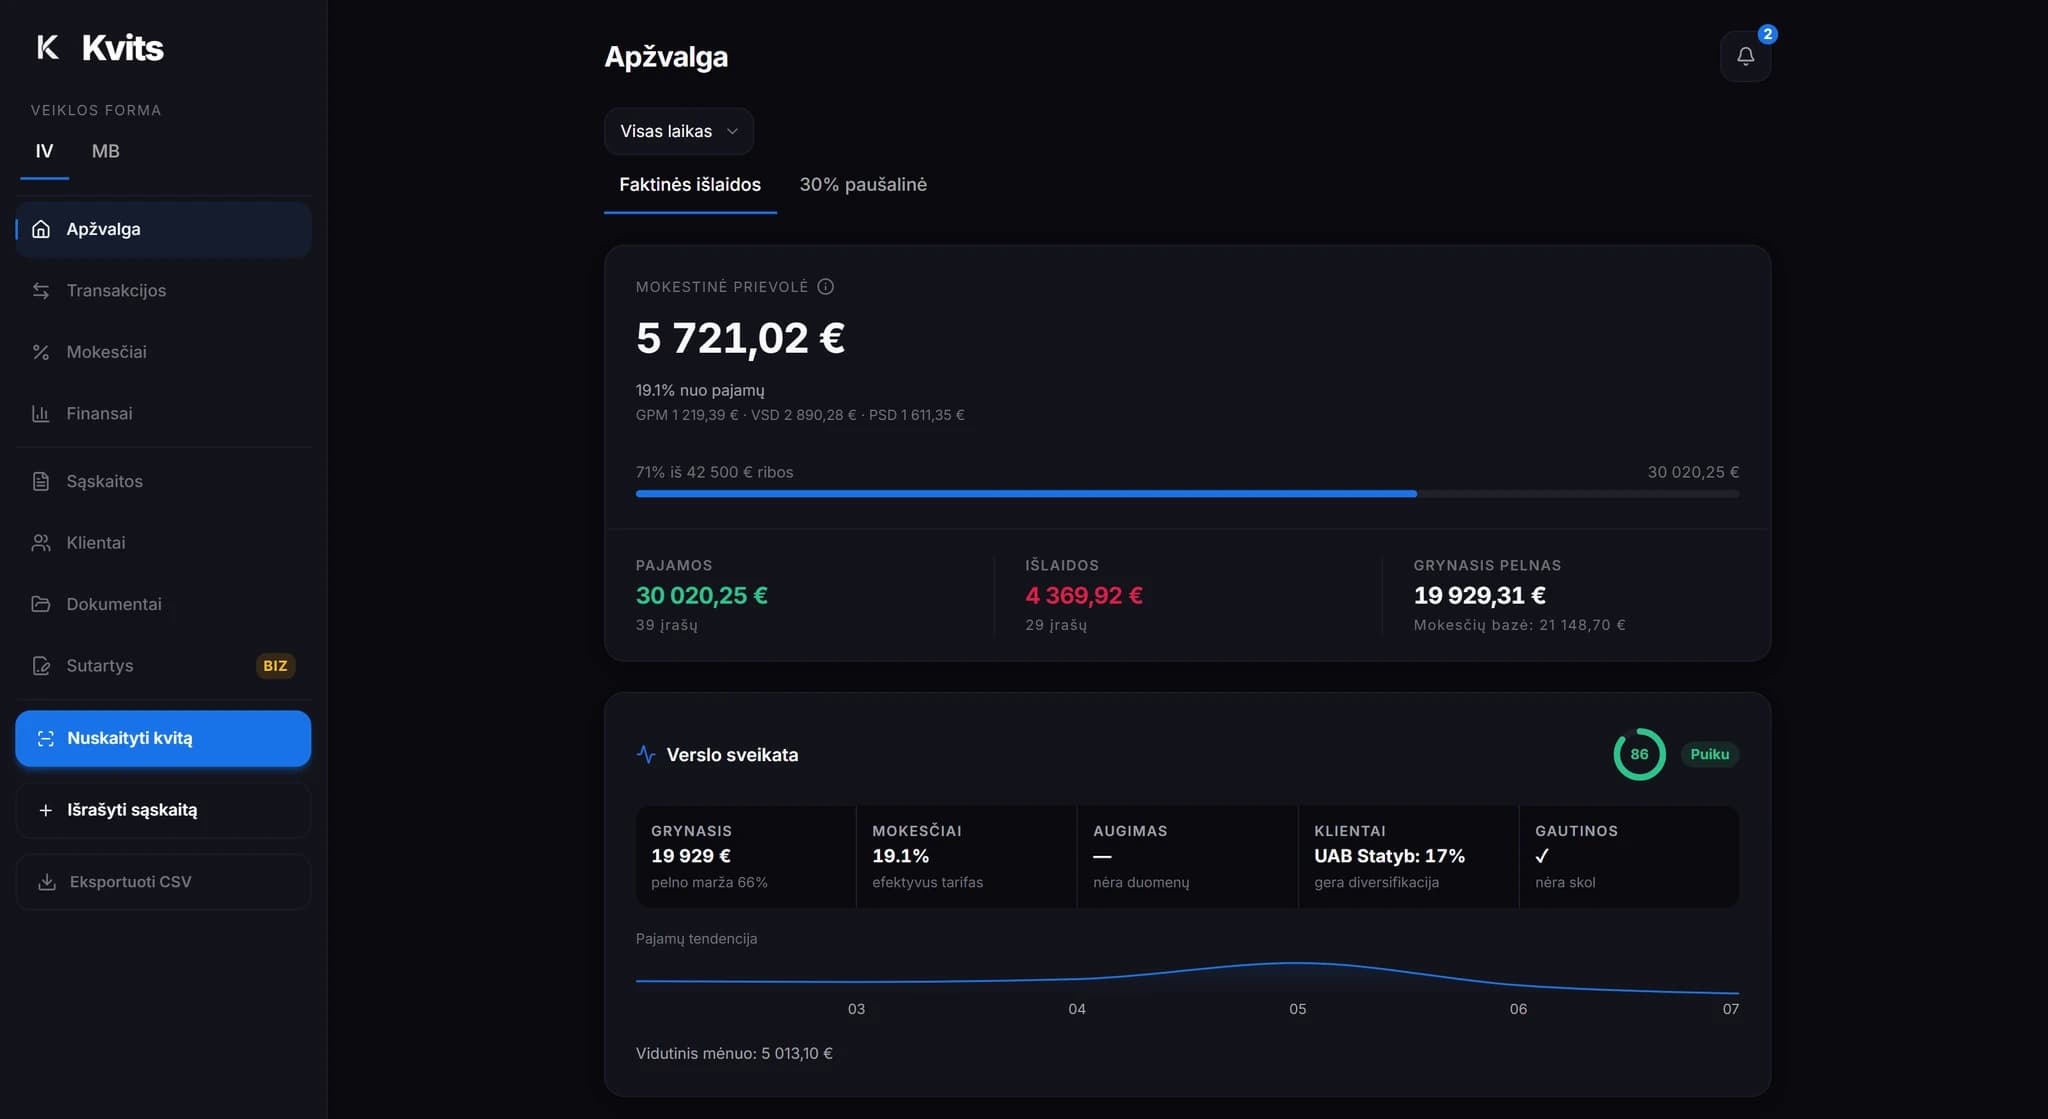Select the Faktinės išlaidos tab
This screenshot has width=2048, height=1119.
click(x=690, y=185)
